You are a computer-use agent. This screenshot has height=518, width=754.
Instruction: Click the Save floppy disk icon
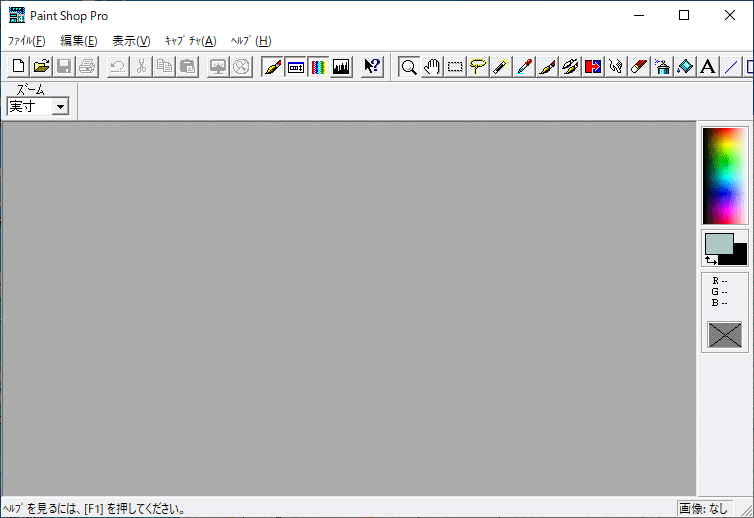pyautogui.click(x=64, y=66)
